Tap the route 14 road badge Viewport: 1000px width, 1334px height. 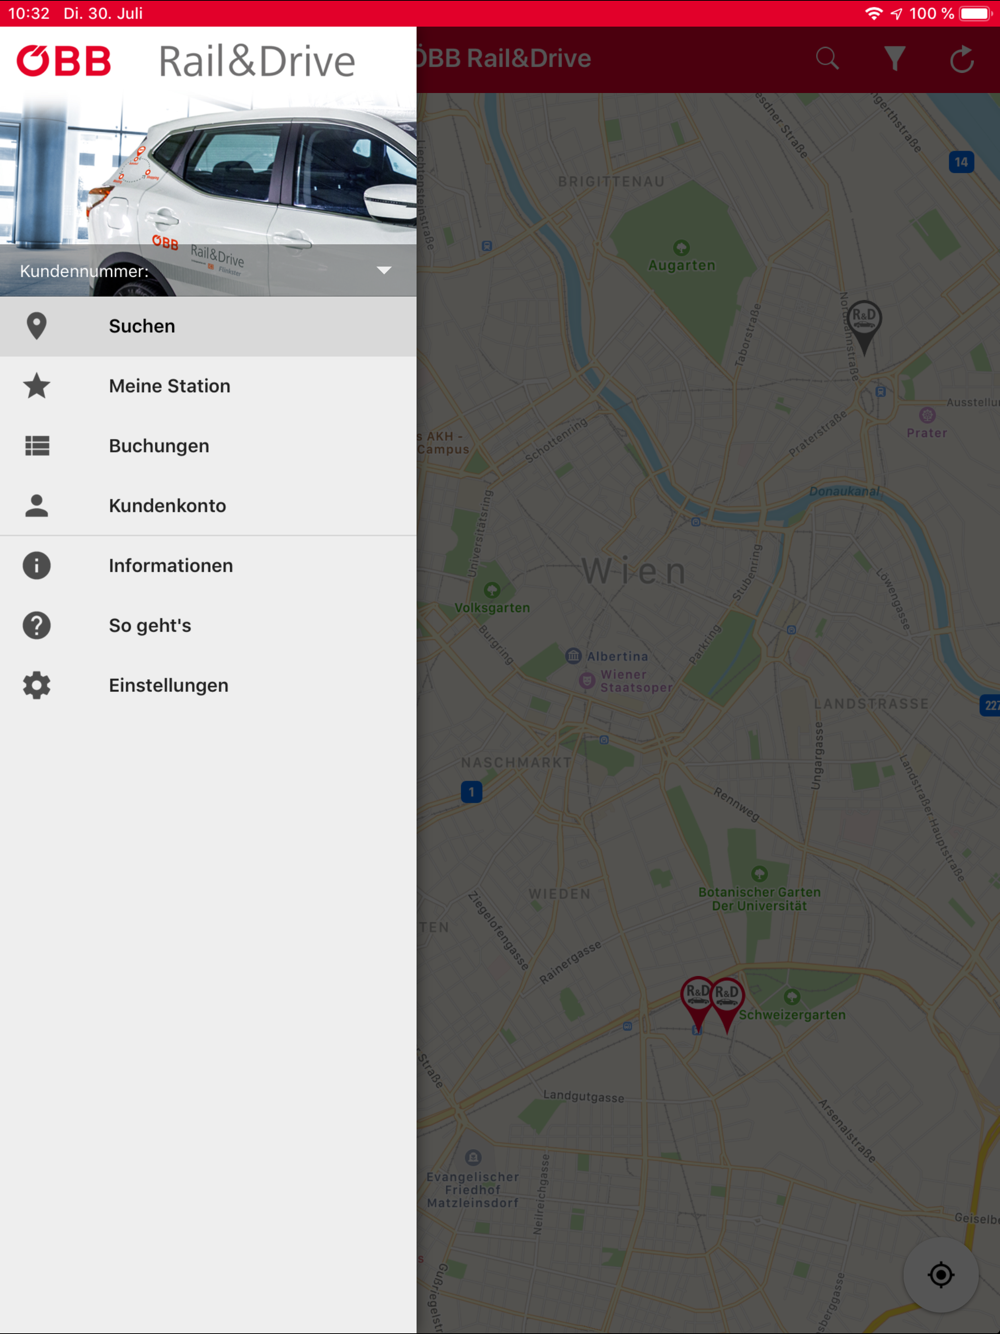tap(961, 162)
